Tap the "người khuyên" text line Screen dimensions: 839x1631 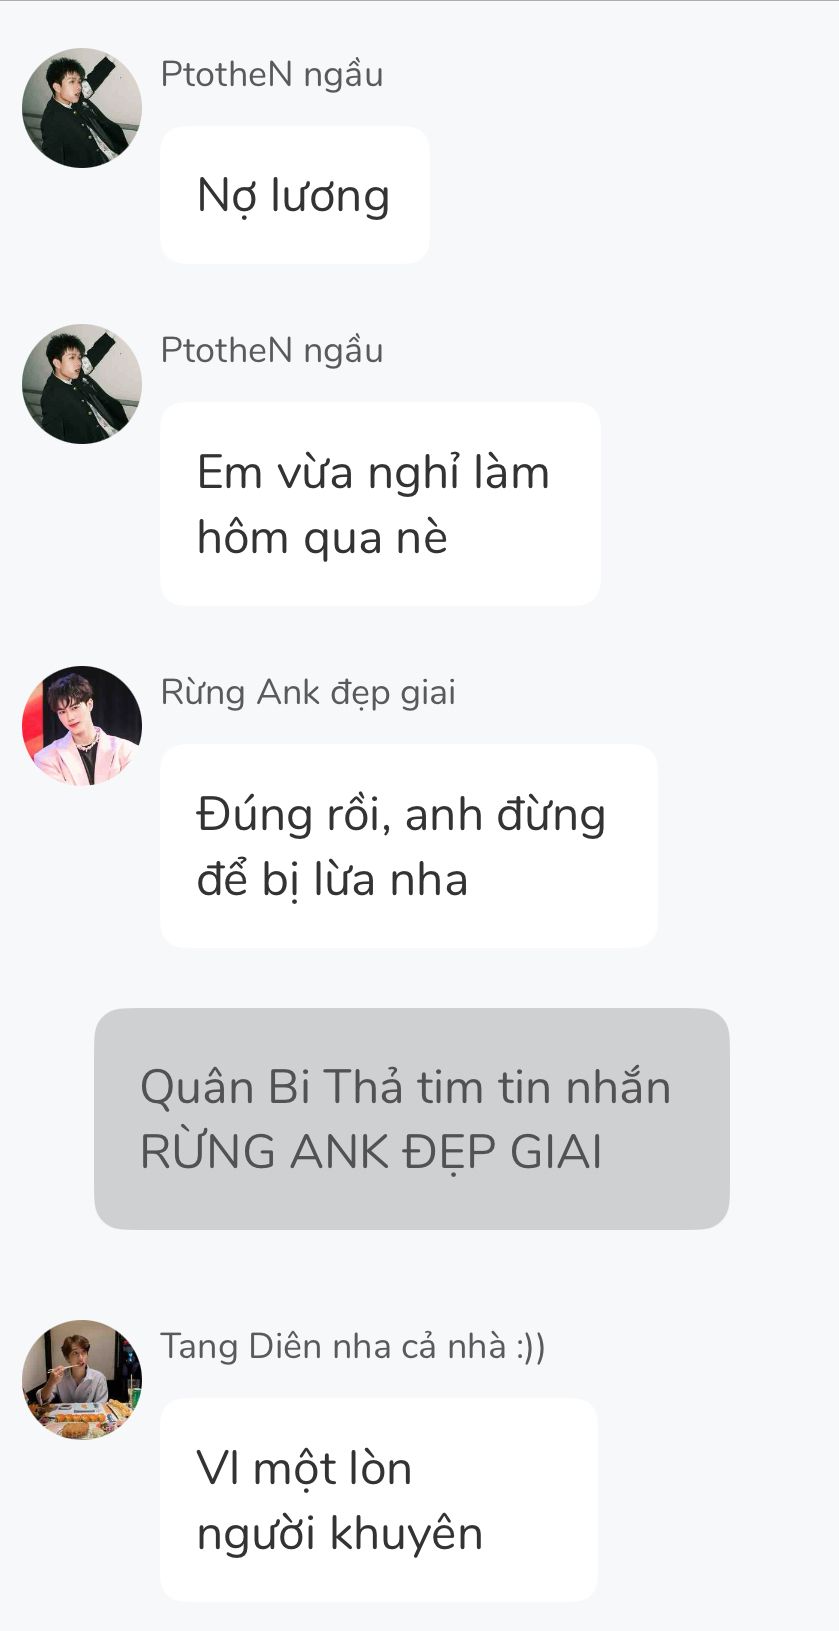tap(340, 1534)
